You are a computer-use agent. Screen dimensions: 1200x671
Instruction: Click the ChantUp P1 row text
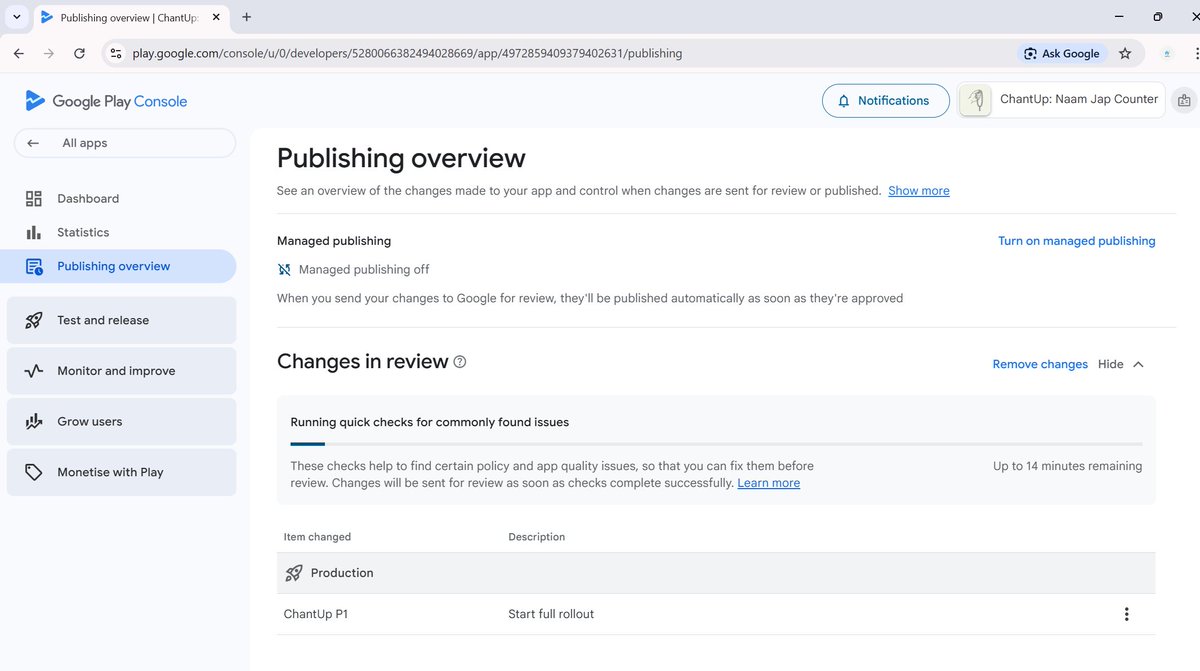316,614
